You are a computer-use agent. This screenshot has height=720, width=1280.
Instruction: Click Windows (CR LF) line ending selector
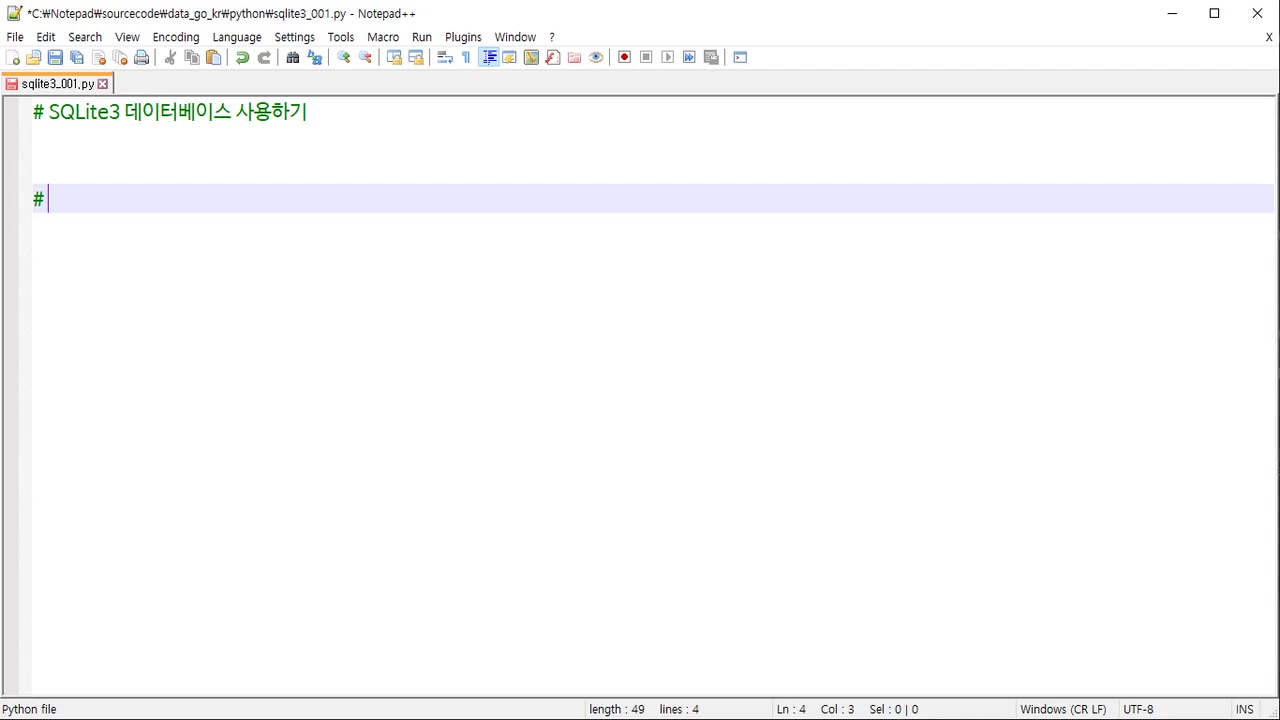click(1063, 709)
